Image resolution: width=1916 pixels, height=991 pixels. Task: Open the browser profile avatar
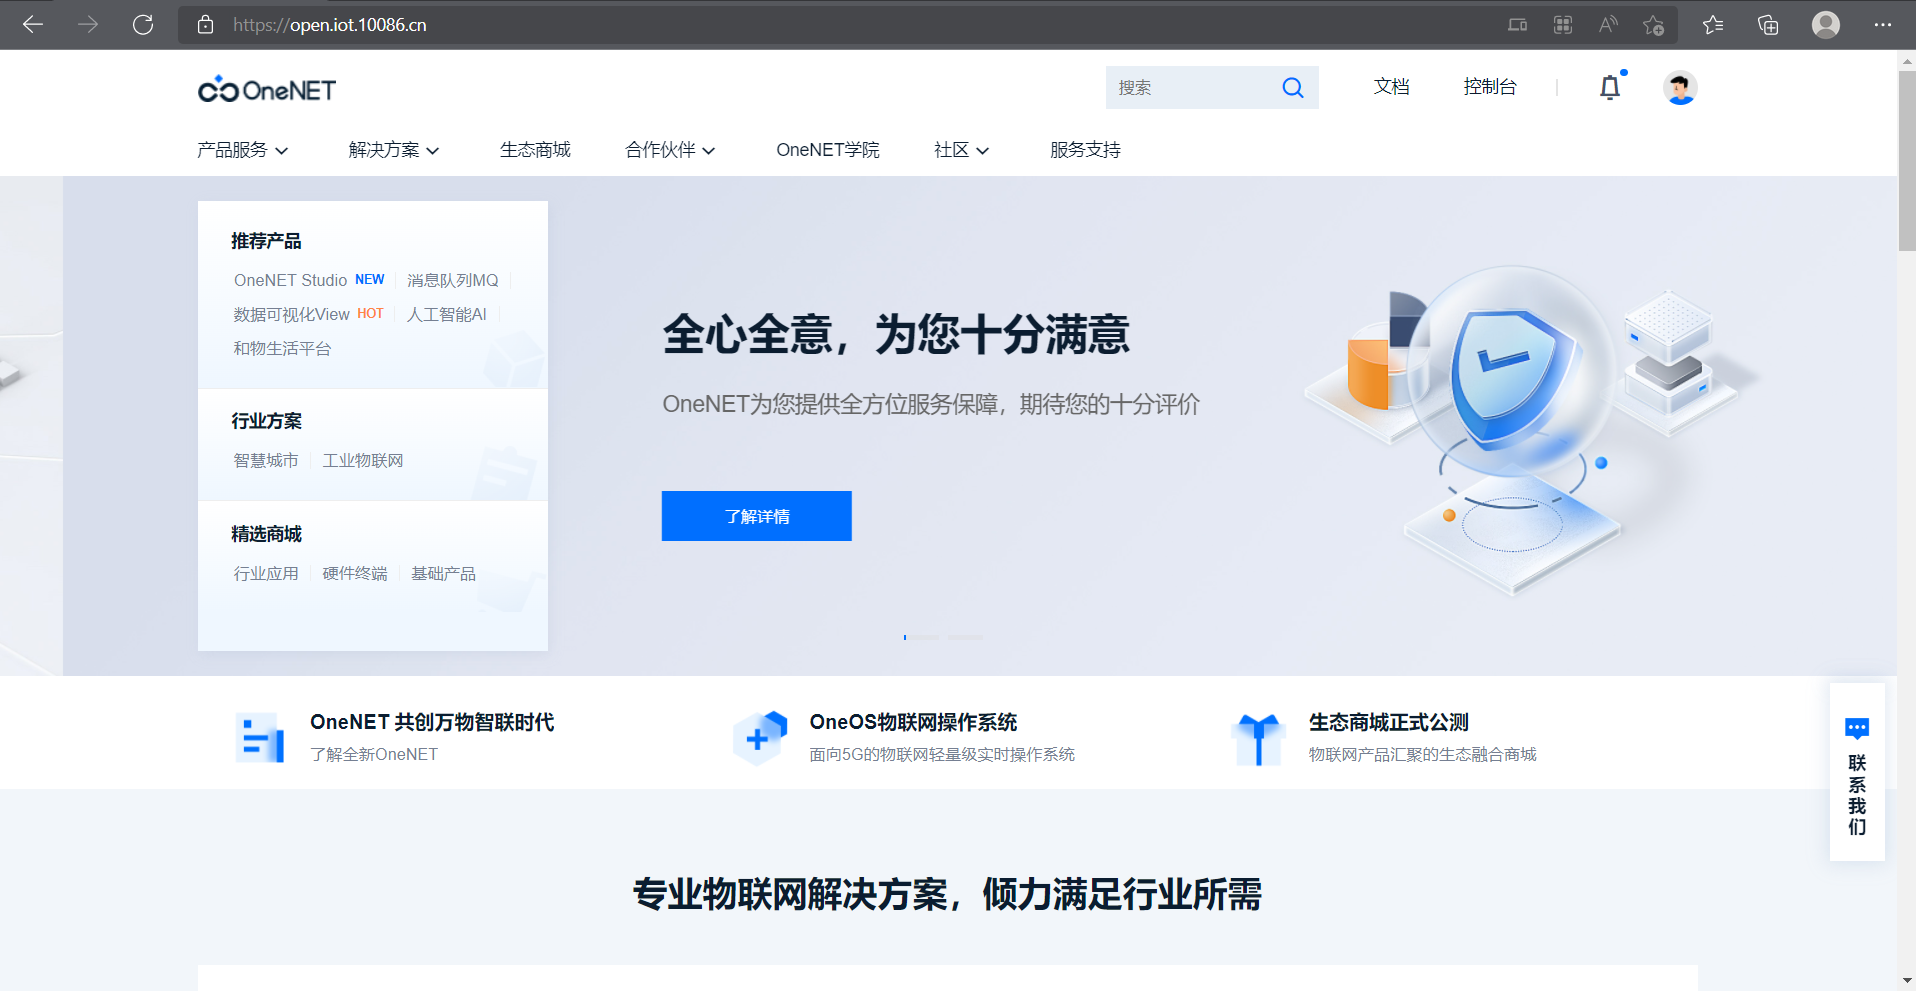click(1826, 25)
